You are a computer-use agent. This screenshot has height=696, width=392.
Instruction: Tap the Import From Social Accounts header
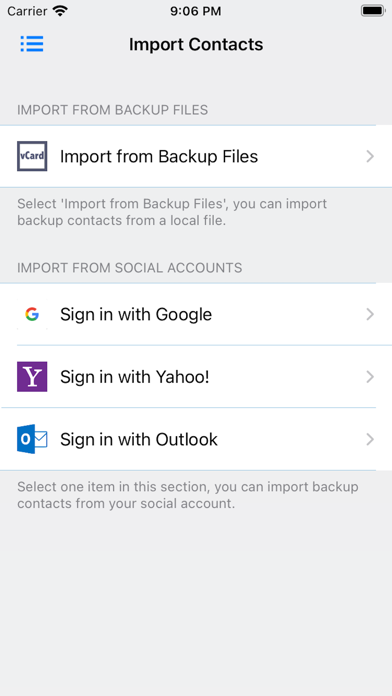click(x=130, y=268)
